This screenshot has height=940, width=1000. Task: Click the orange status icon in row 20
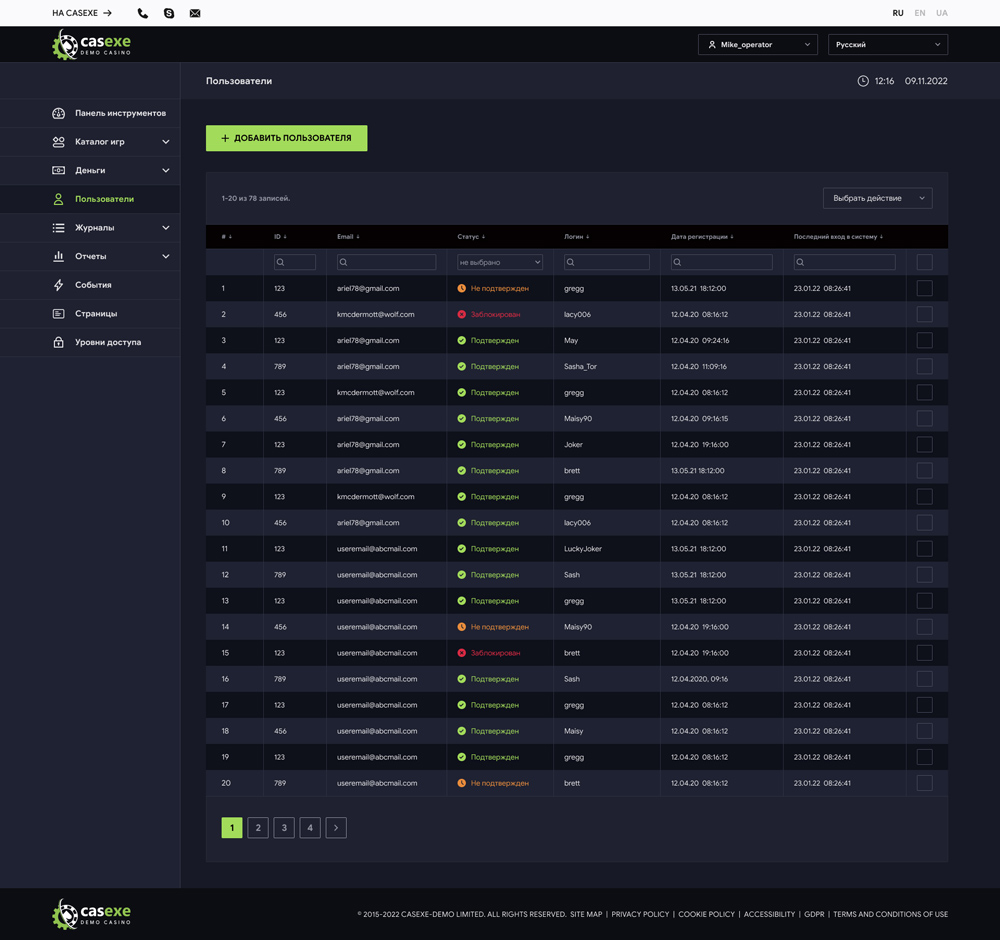point(462,783)
